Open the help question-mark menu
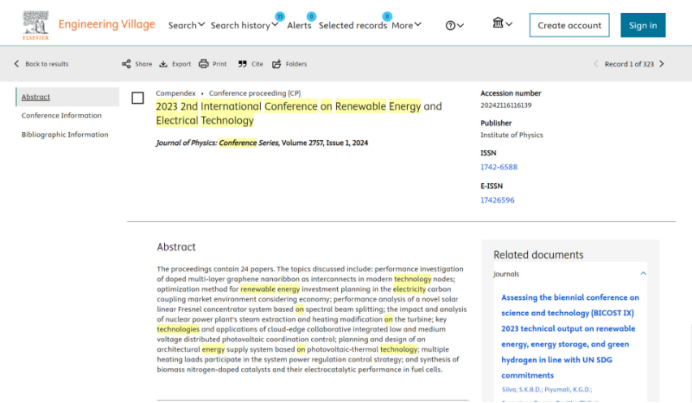The height and width of the screenshot is (403, 692). (454, 26)
